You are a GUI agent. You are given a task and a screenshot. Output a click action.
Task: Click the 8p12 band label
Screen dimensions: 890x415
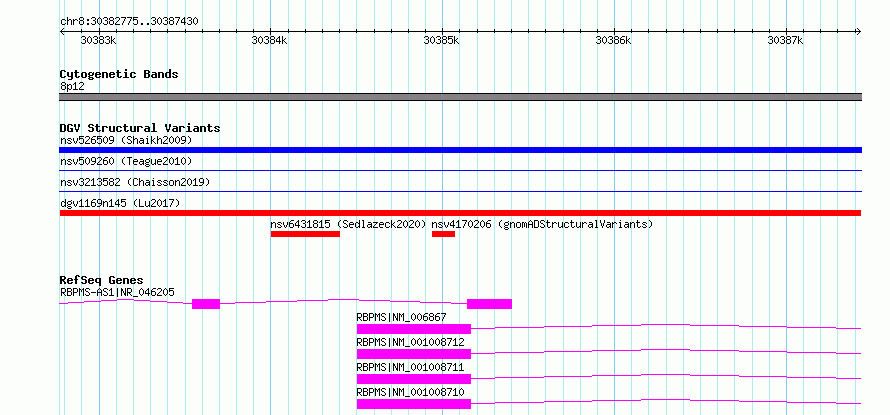[x=72, y=87]
